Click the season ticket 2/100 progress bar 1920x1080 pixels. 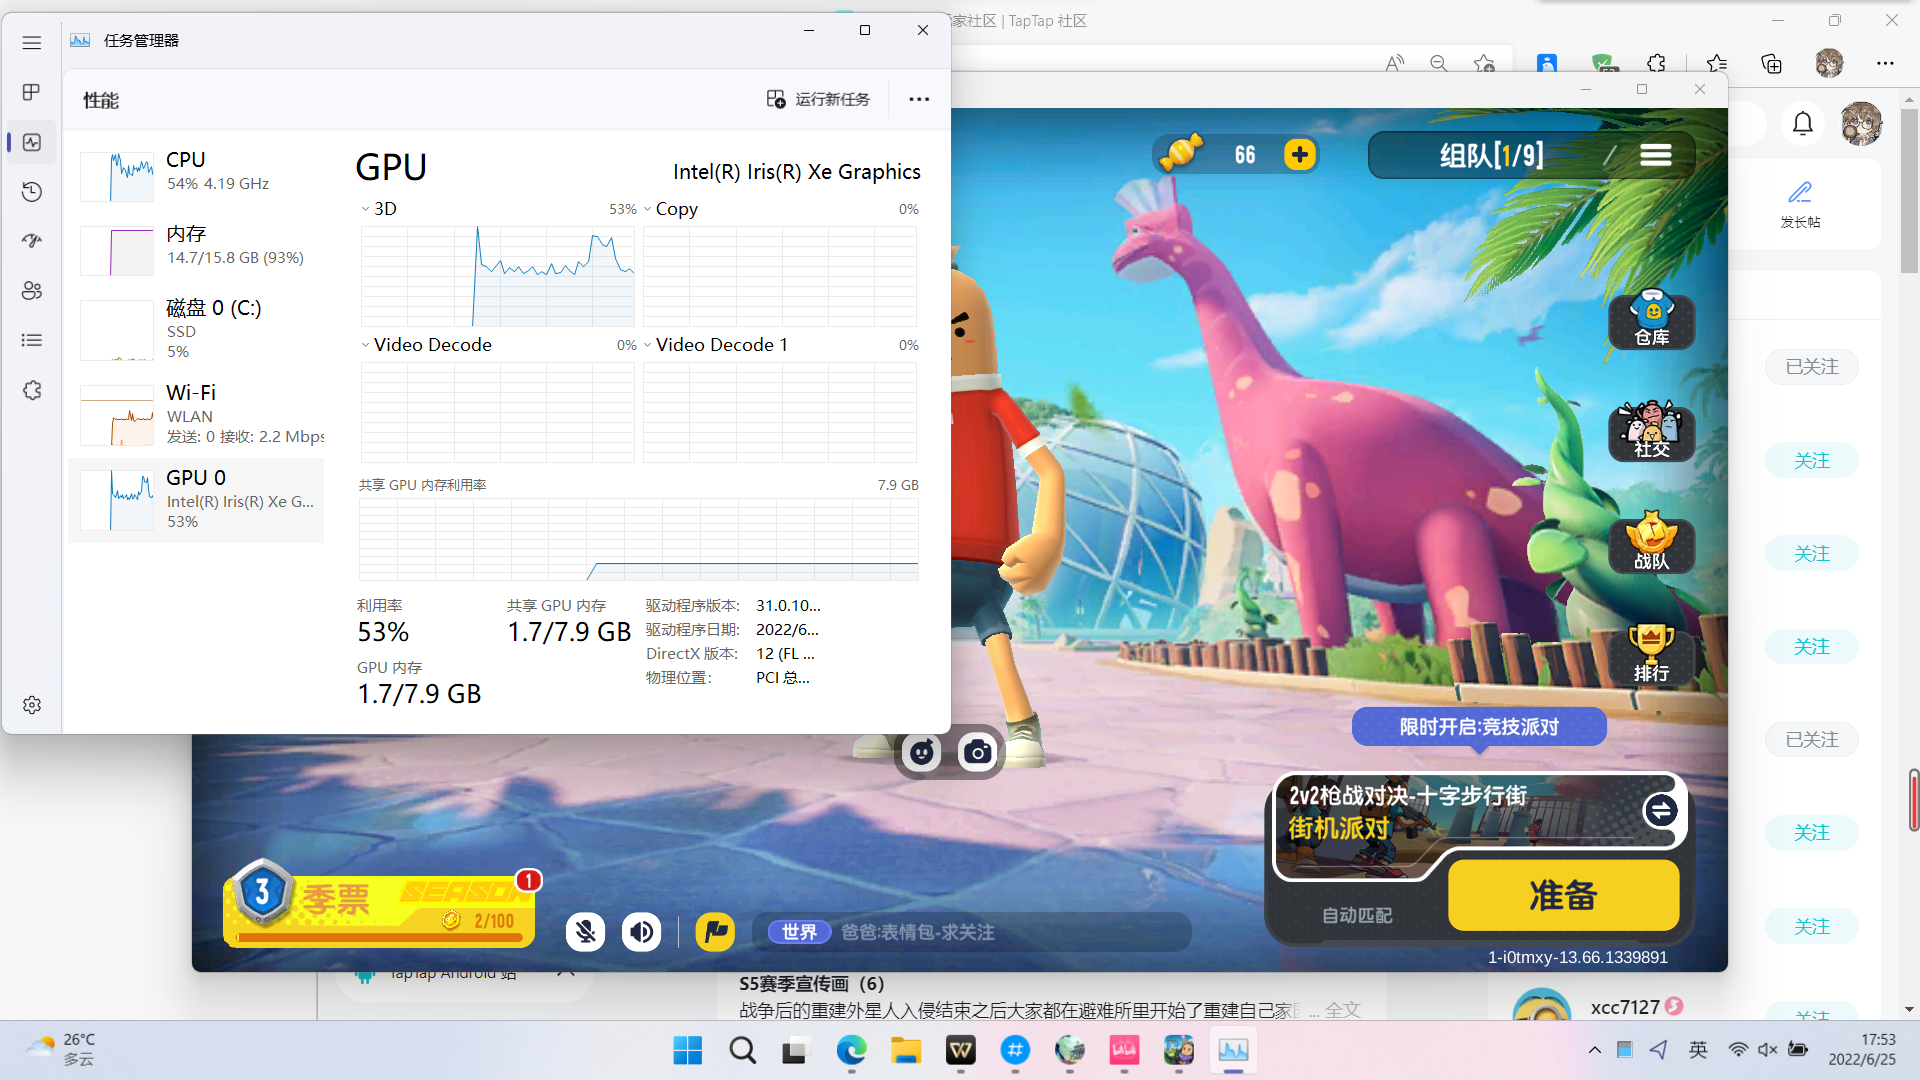click(378, 938)
